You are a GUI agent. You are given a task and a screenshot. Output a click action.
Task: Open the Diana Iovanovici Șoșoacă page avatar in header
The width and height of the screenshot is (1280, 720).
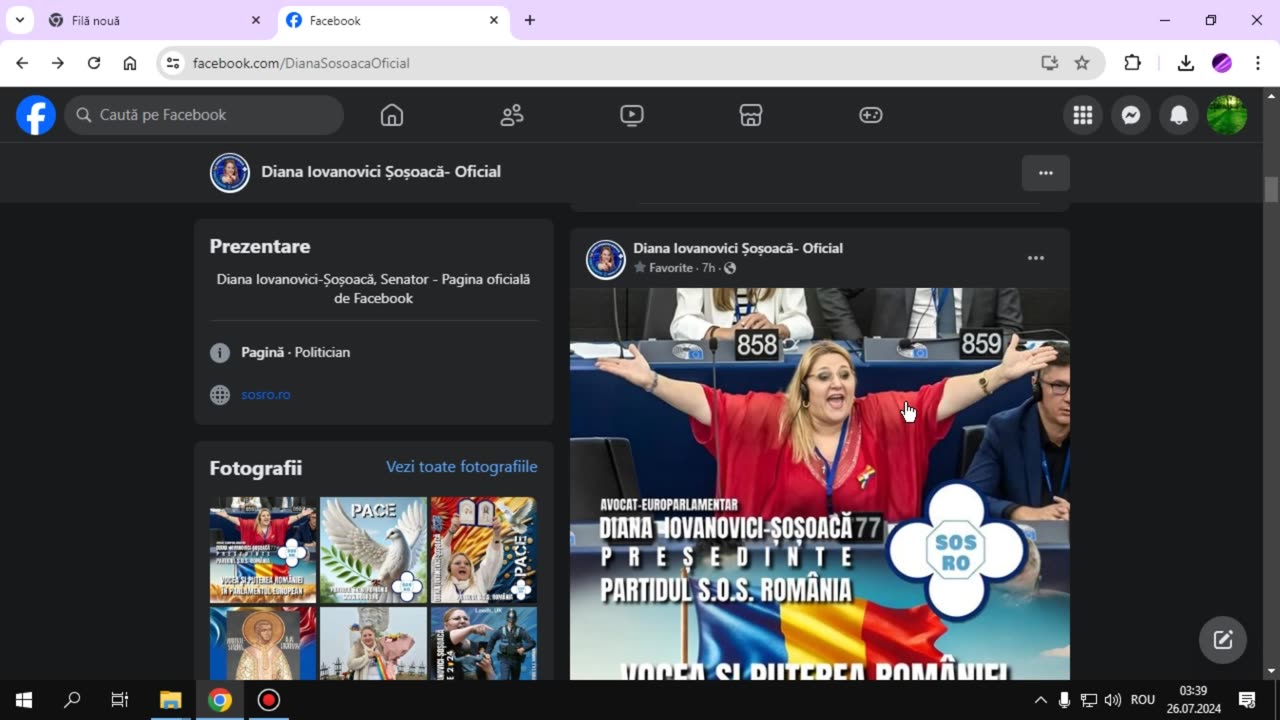pos(230,173)
